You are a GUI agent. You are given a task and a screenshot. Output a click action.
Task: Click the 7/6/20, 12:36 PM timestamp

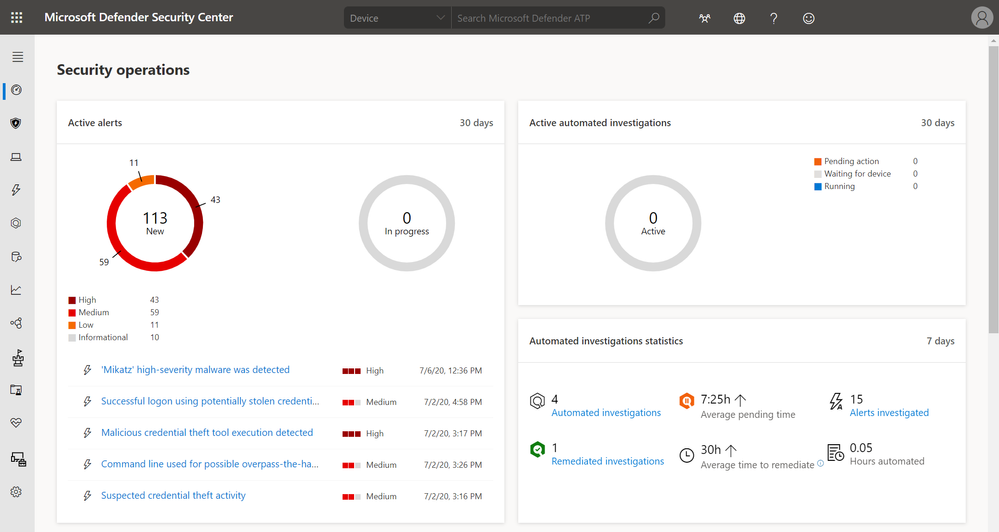pyautogui.click(x=450, y=370)
